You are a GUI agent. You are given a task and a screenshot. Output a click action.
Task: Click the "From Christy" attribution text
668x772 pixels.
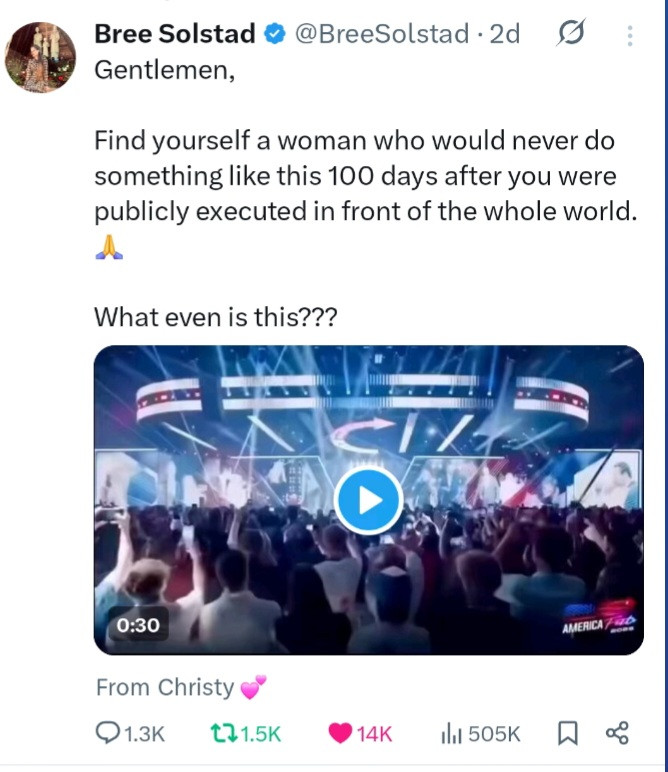(165, 688)
